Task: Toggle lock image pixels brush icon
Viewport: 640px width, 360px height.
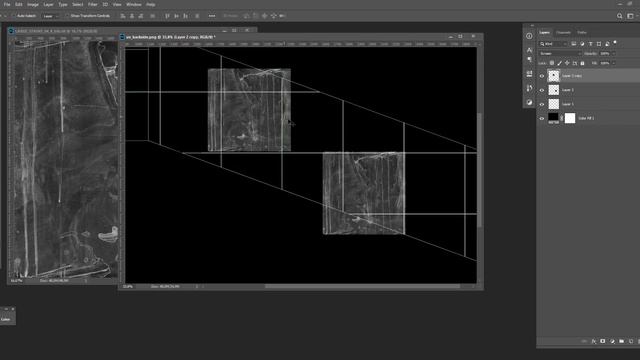Action: pos(560,63)
